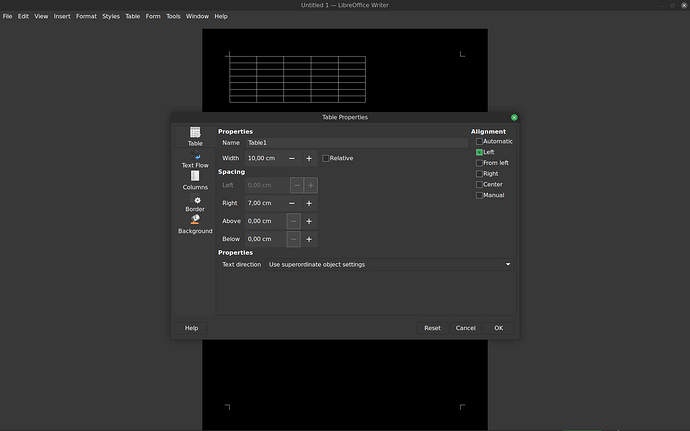Open the Table menu
This screenshot has height=431, width=690.
(x=132, y=16)
